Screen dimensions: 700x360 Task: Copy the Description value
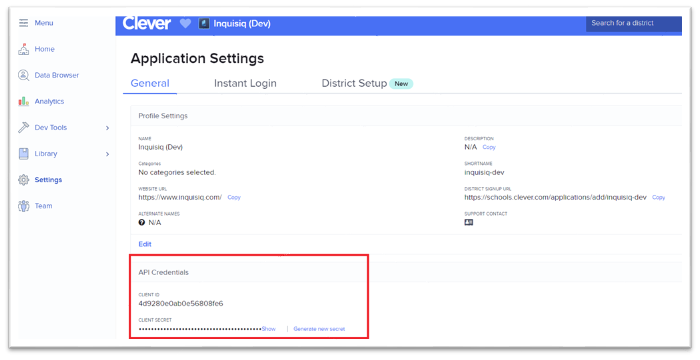pyautogui.click(x=489, y=147)
